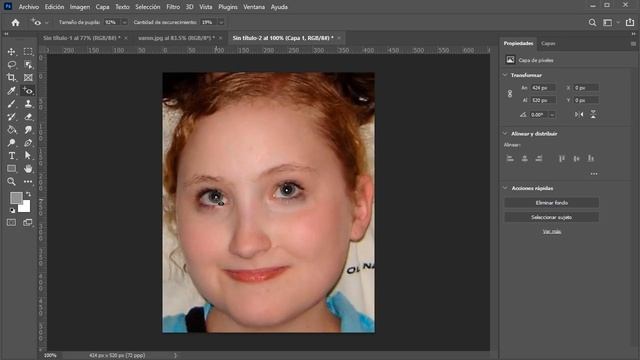Align vertical centers icon
Viewport: 640px width, 360px height.
coord(576,158)
